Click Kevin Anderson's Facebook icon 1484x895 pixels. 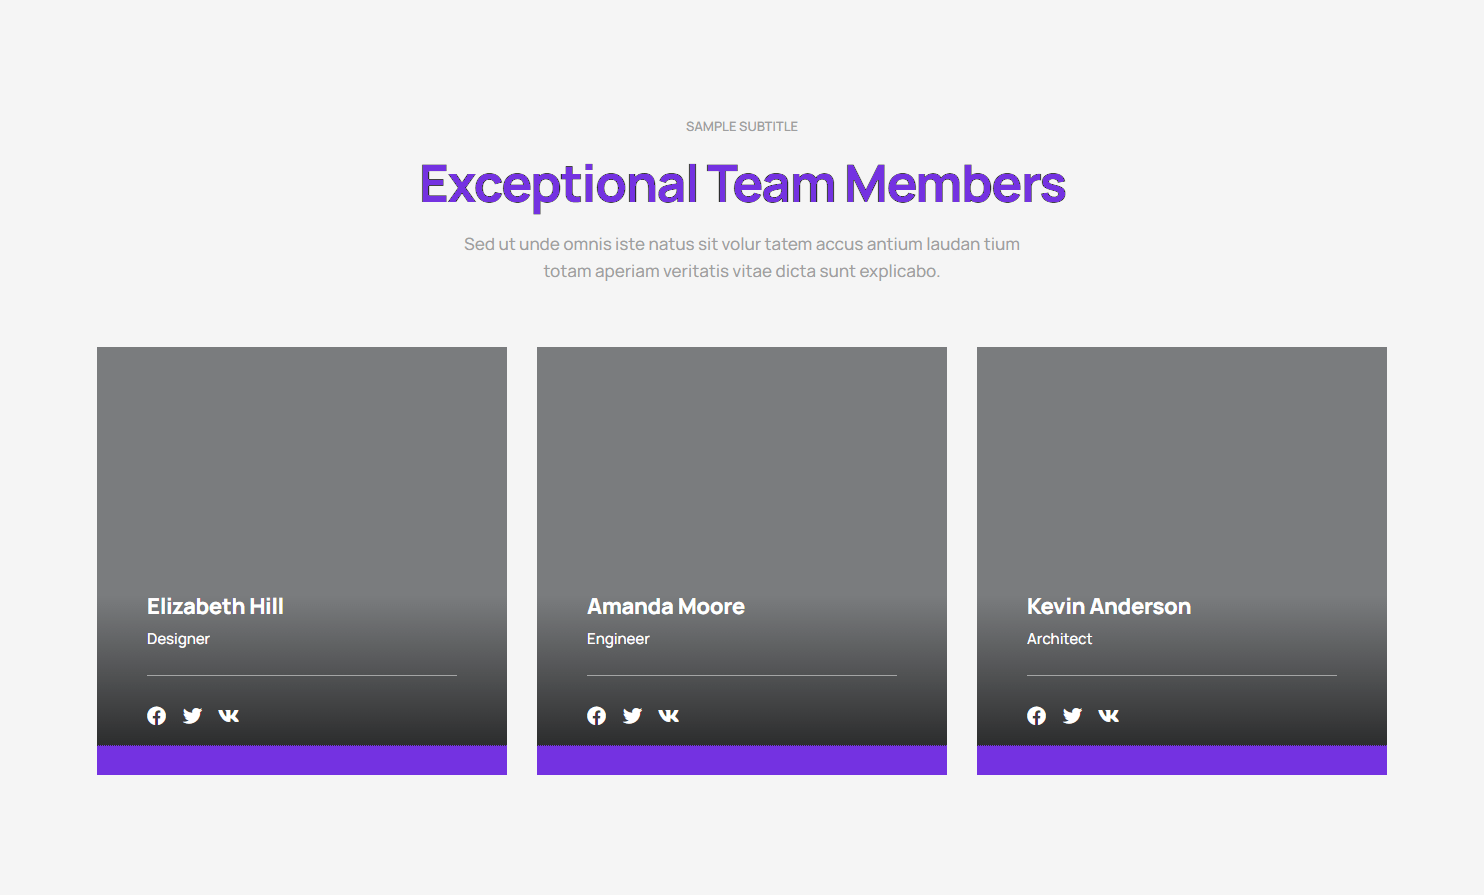1037,716
